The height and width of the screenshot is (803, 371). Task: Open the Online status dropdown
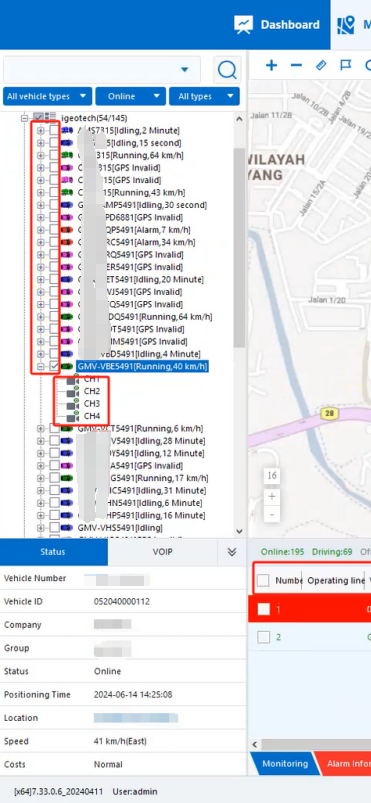(130, 96)
